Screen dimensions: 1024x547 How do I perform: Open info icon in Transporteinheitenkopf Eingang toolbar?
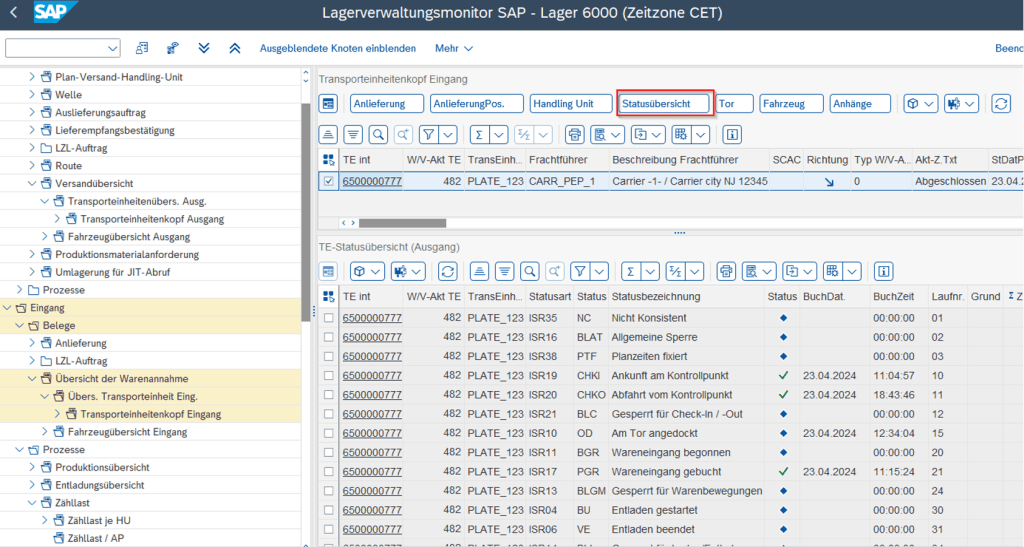(732, 135)
